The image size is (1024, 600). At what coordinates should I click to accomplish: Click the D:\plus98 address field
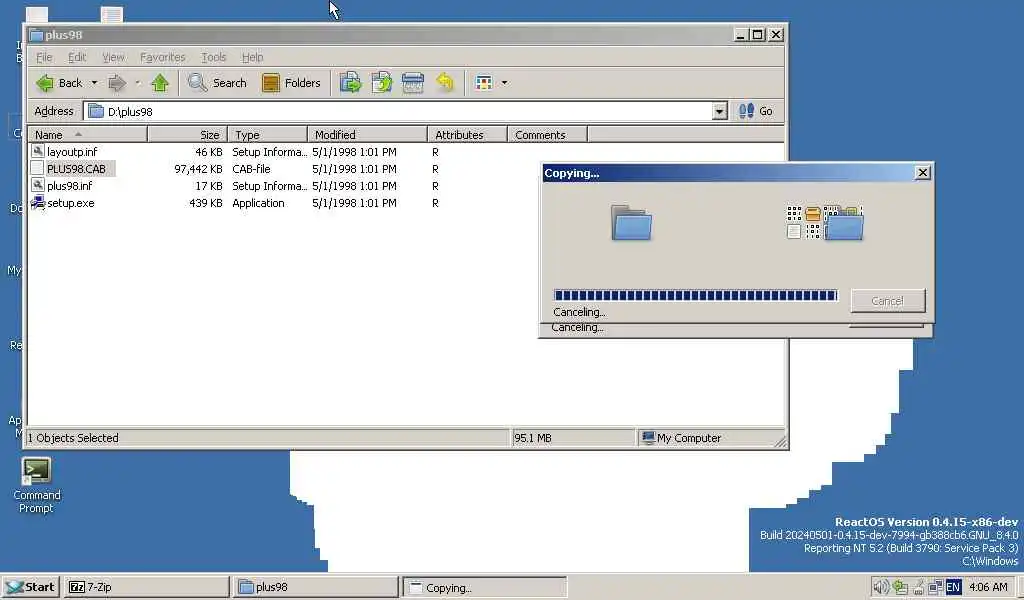coord(405,111)
